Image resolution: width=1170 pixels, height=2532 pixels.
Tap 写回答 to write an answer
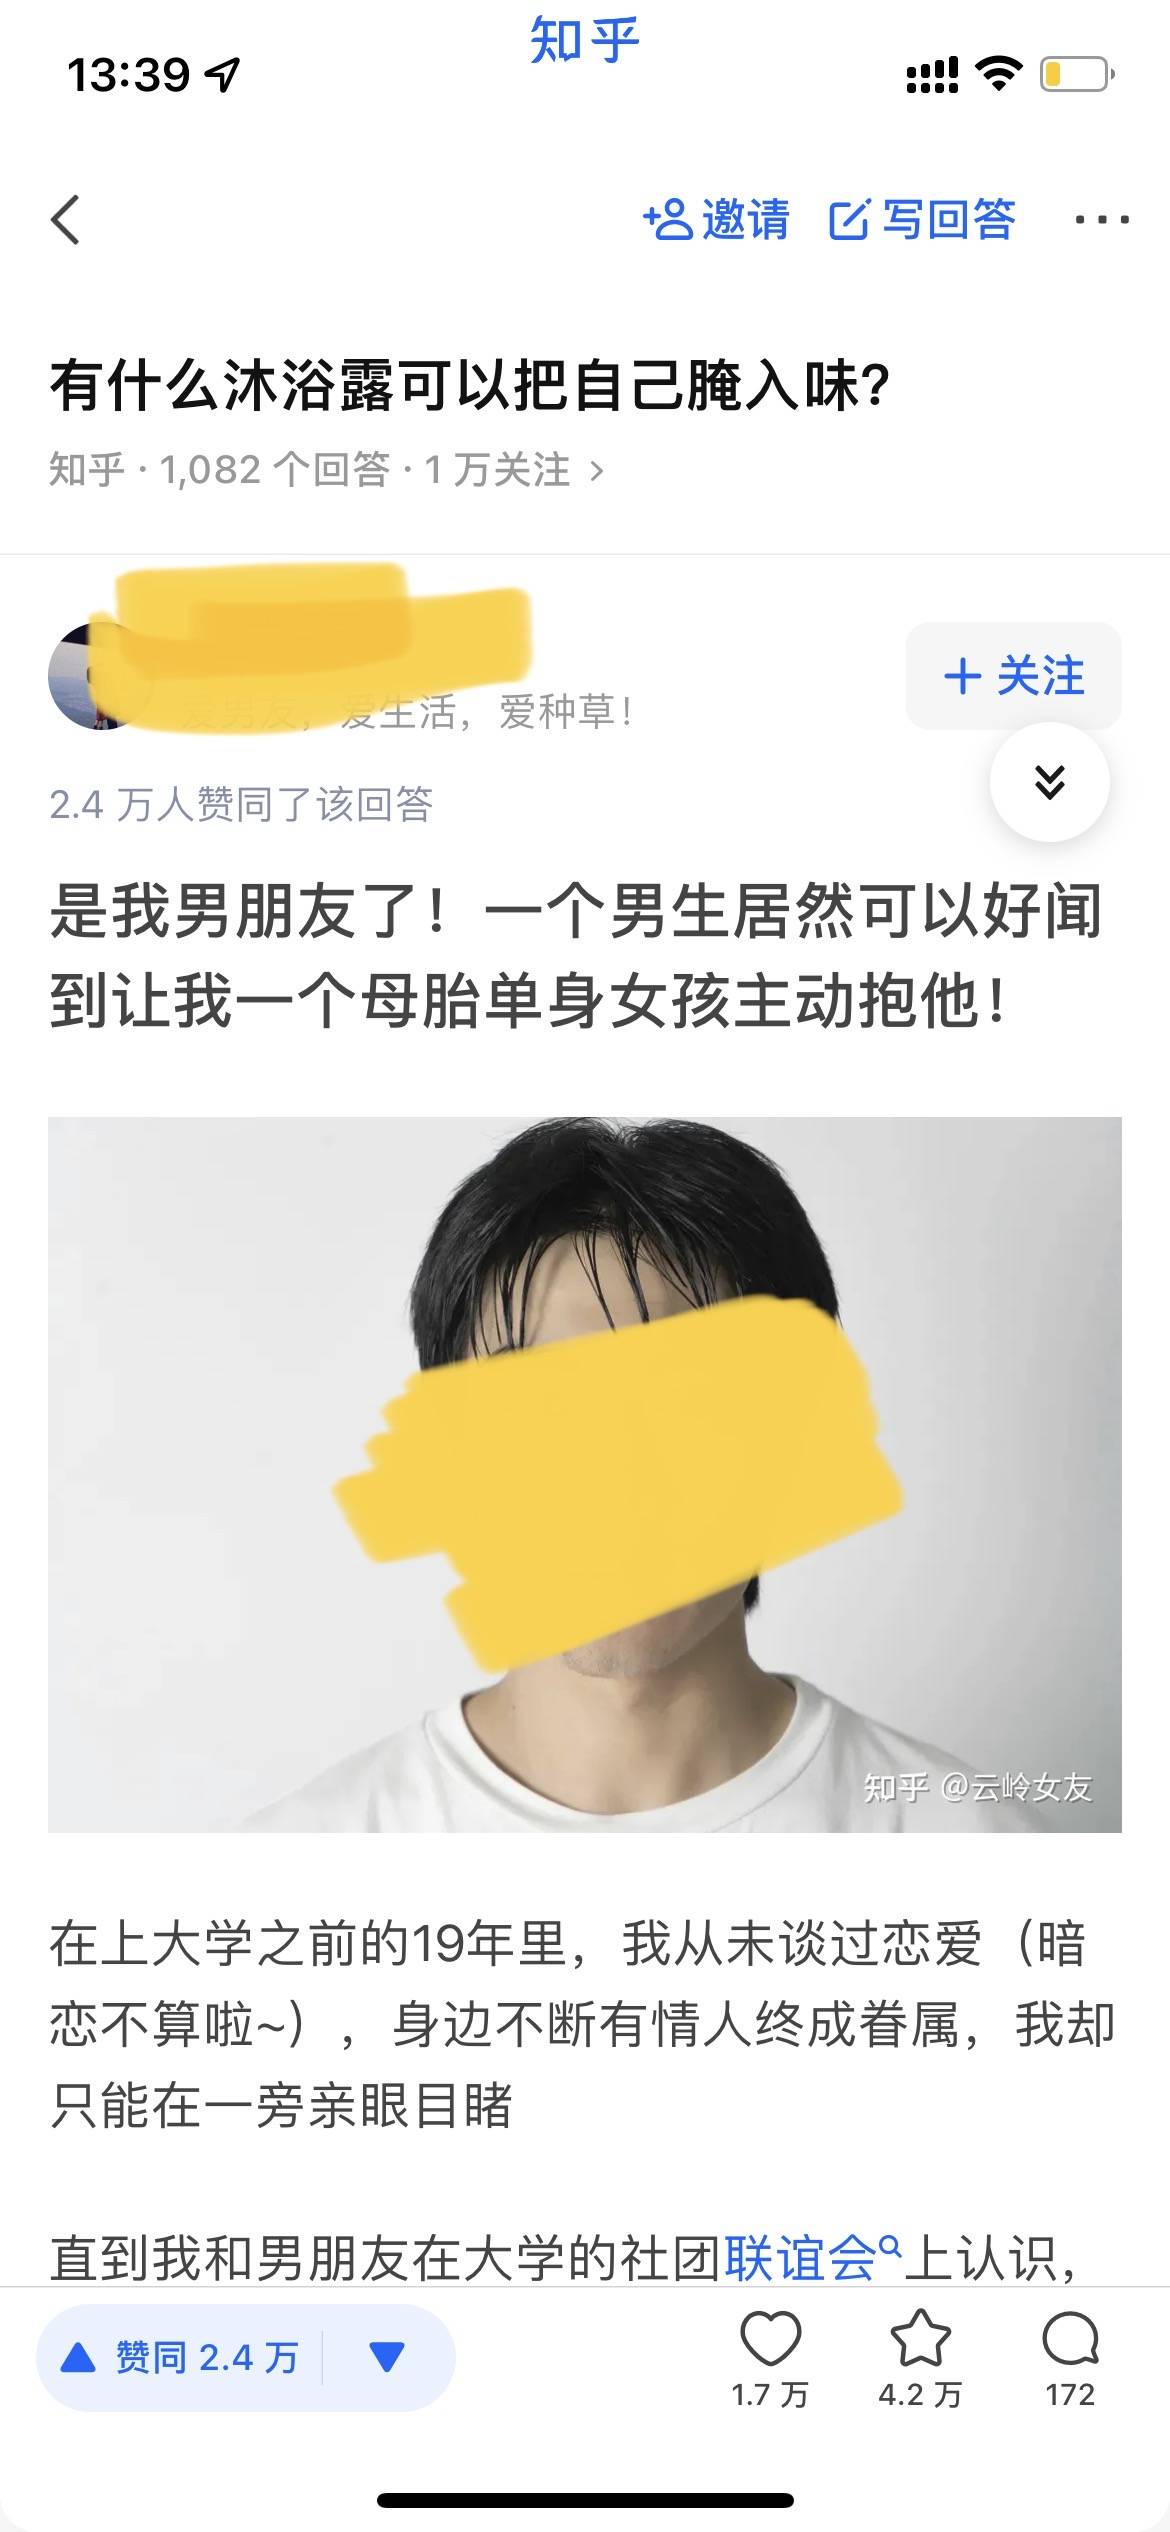[x=948, y=220]
